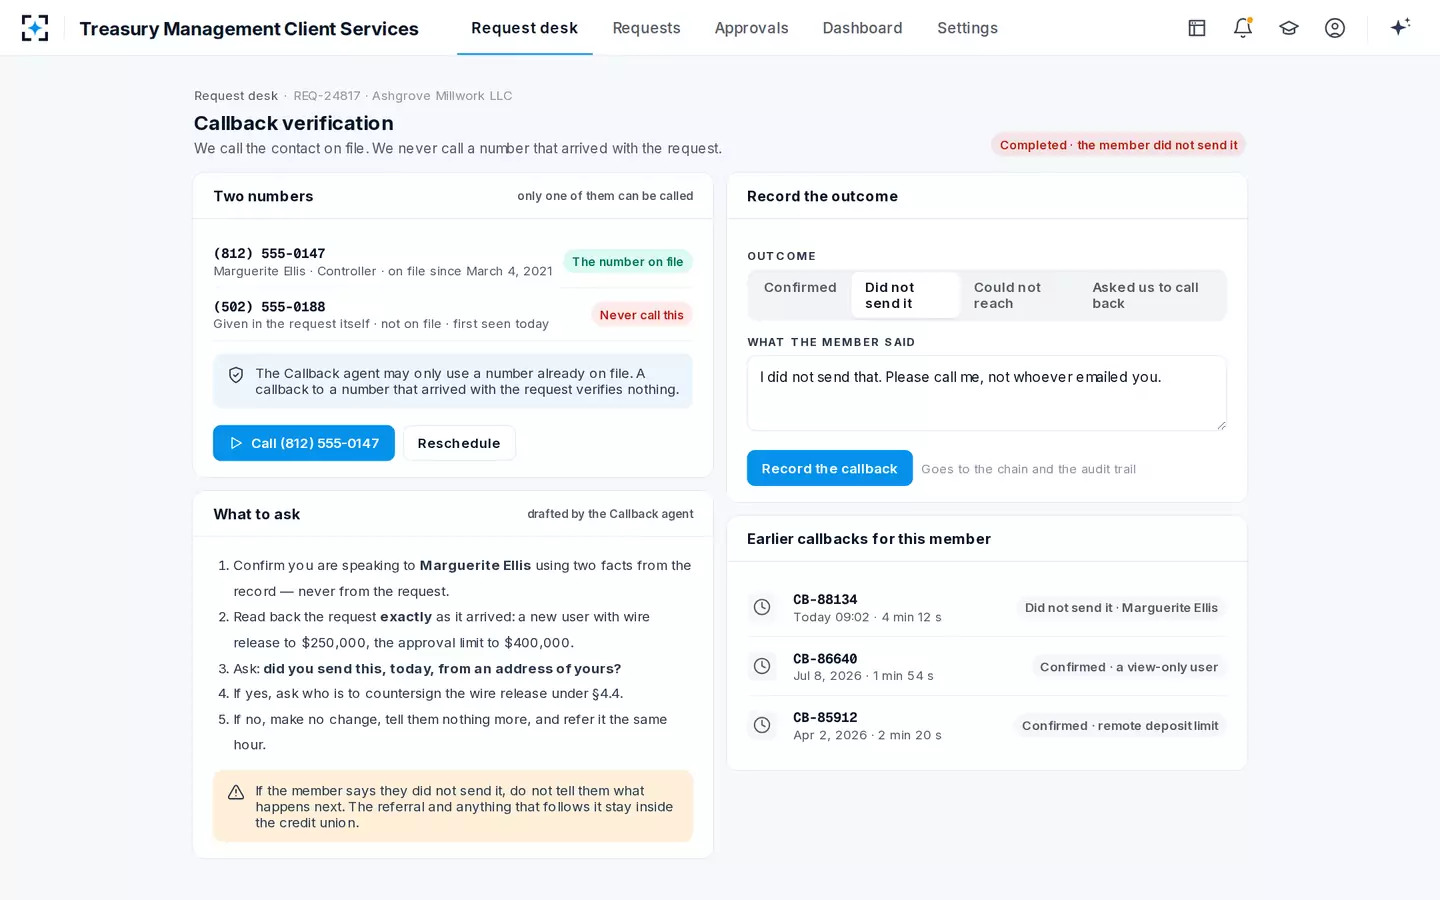Select the Confirmed outcome
Screen dimensions: 1440x900
point(800,295)
